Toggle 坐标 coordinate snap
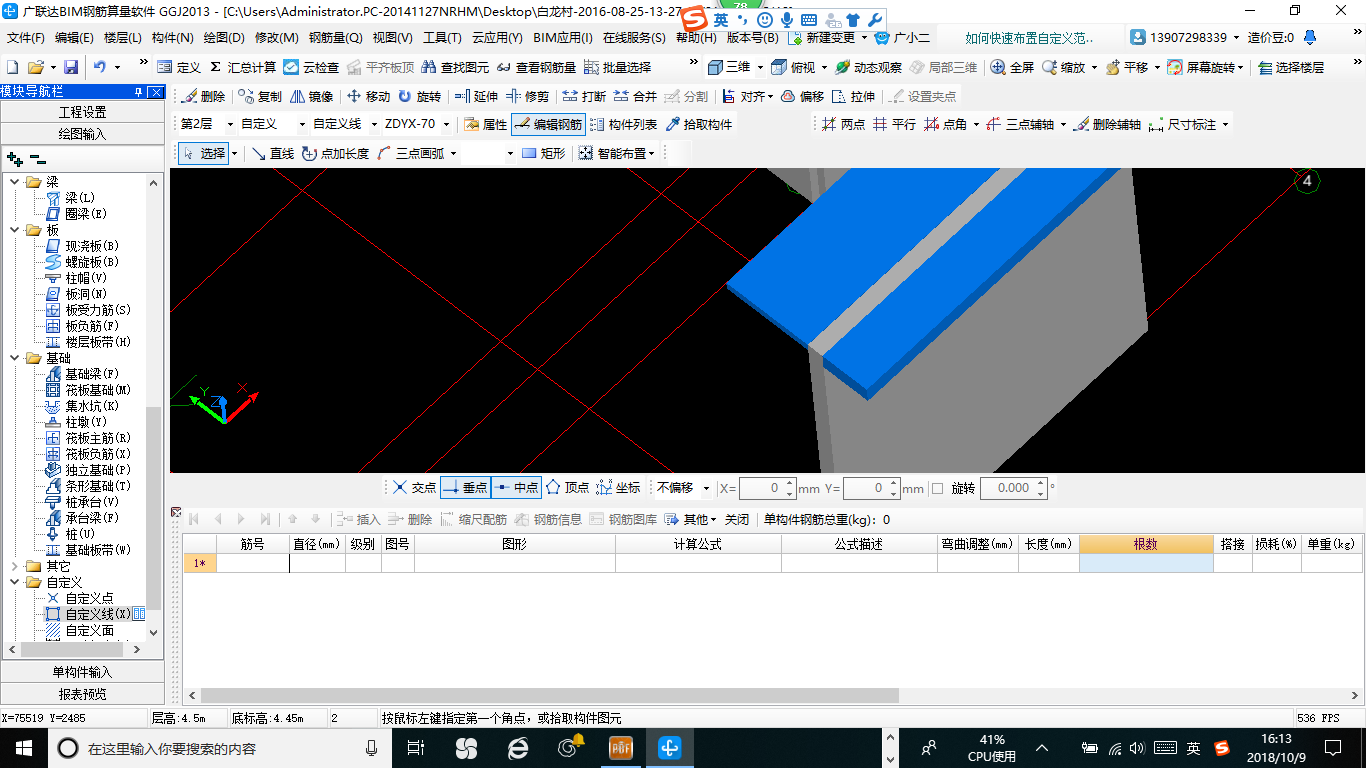Image resolution: width=1366 pixels, height=768 pixels. 618,488
